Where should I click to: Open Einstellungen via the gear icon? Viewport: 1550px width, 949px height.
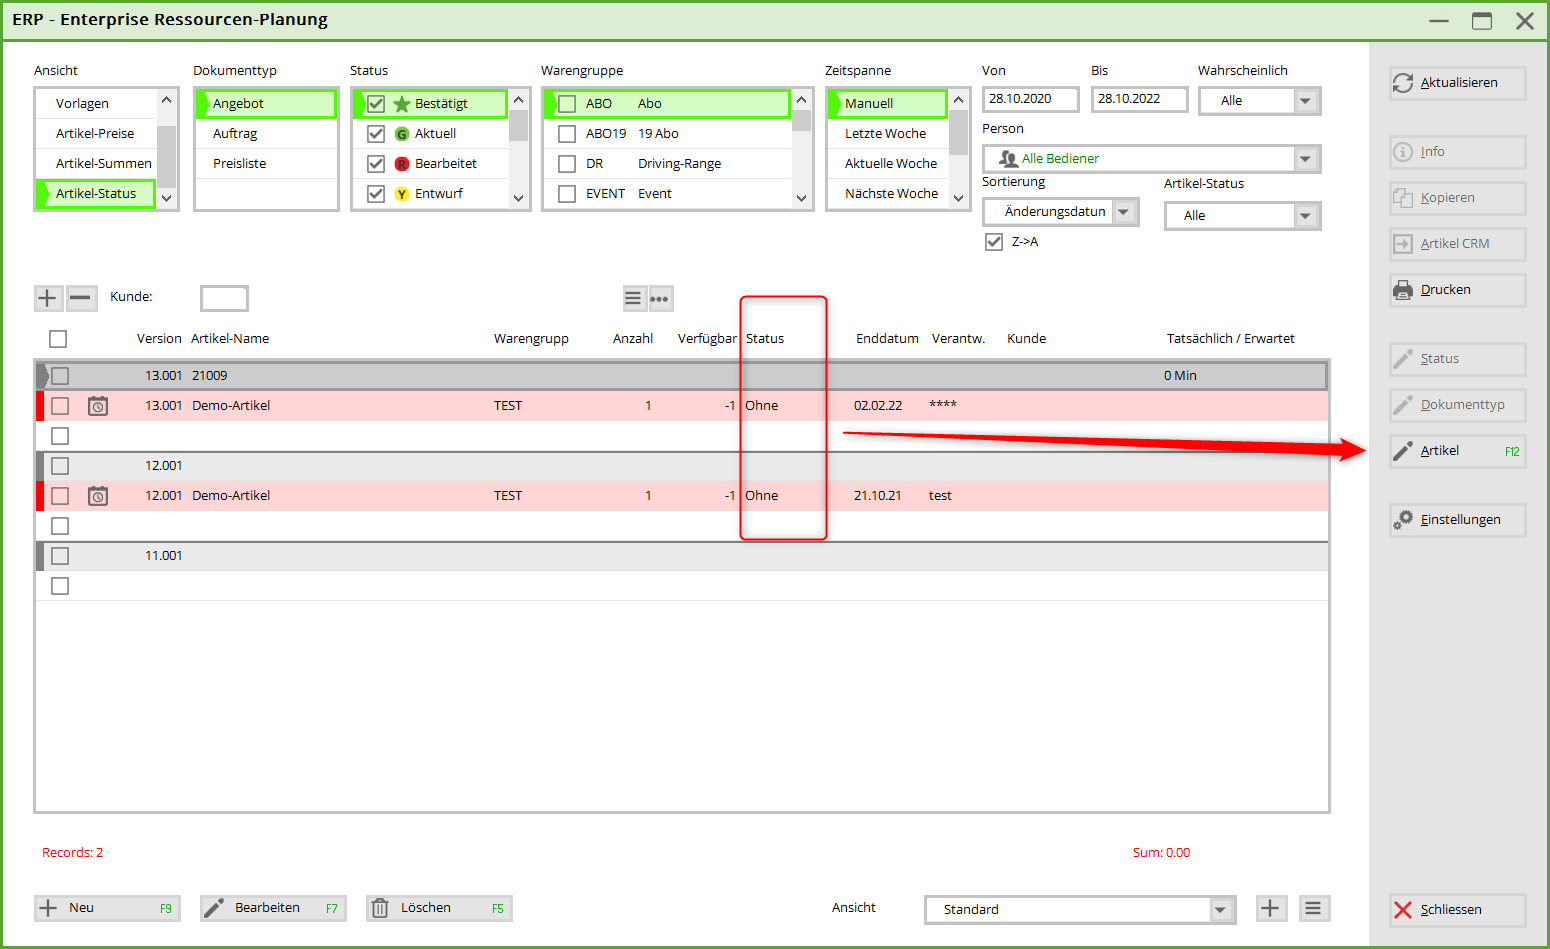click(x=1403, y=520)
